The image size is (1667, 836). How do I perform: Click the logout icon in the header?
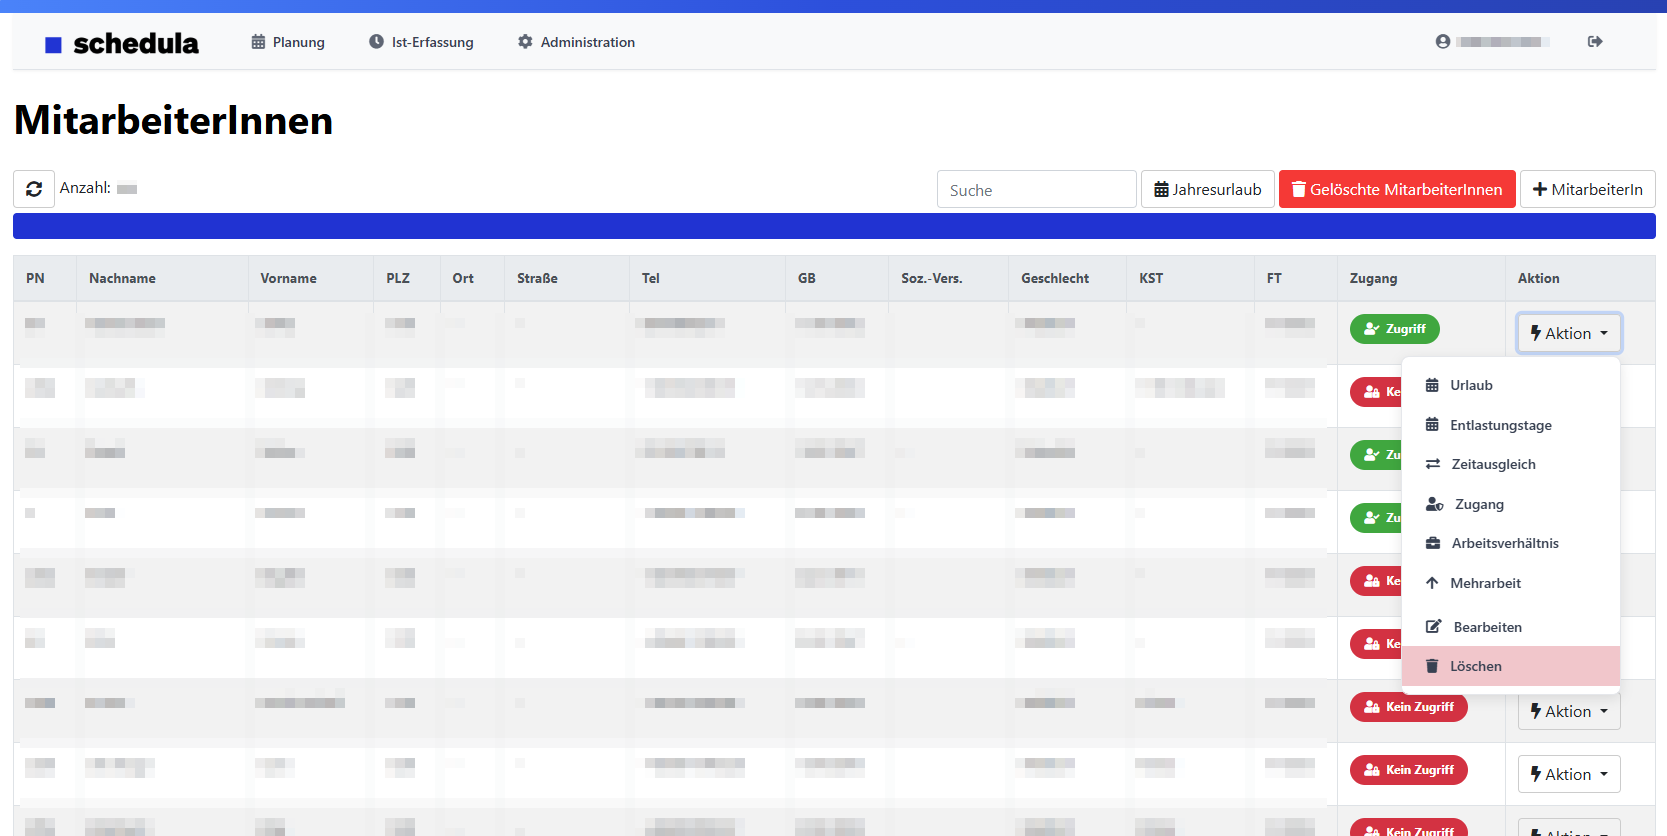(x=1595, y=42)
